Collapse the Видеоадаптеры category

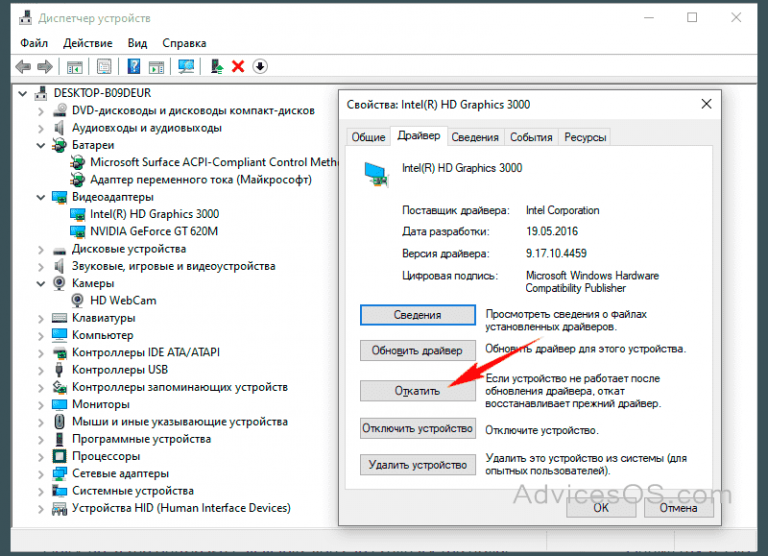point(41,197)
